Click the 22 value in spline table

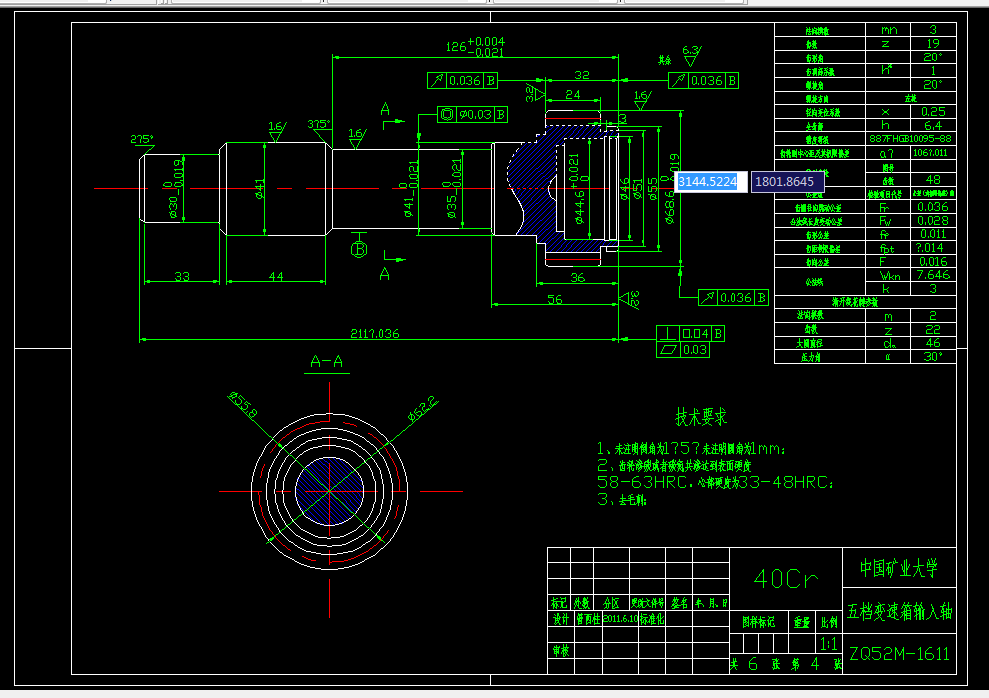click(933, 330)
